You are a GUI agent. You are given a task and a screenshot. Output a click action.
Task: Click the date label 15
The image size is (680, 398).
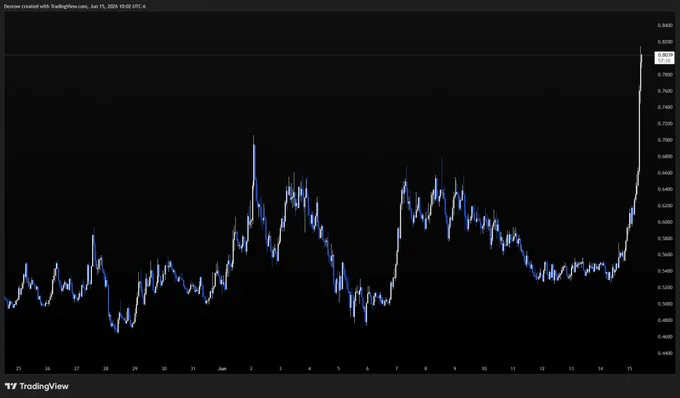click(x=630, y=369)
